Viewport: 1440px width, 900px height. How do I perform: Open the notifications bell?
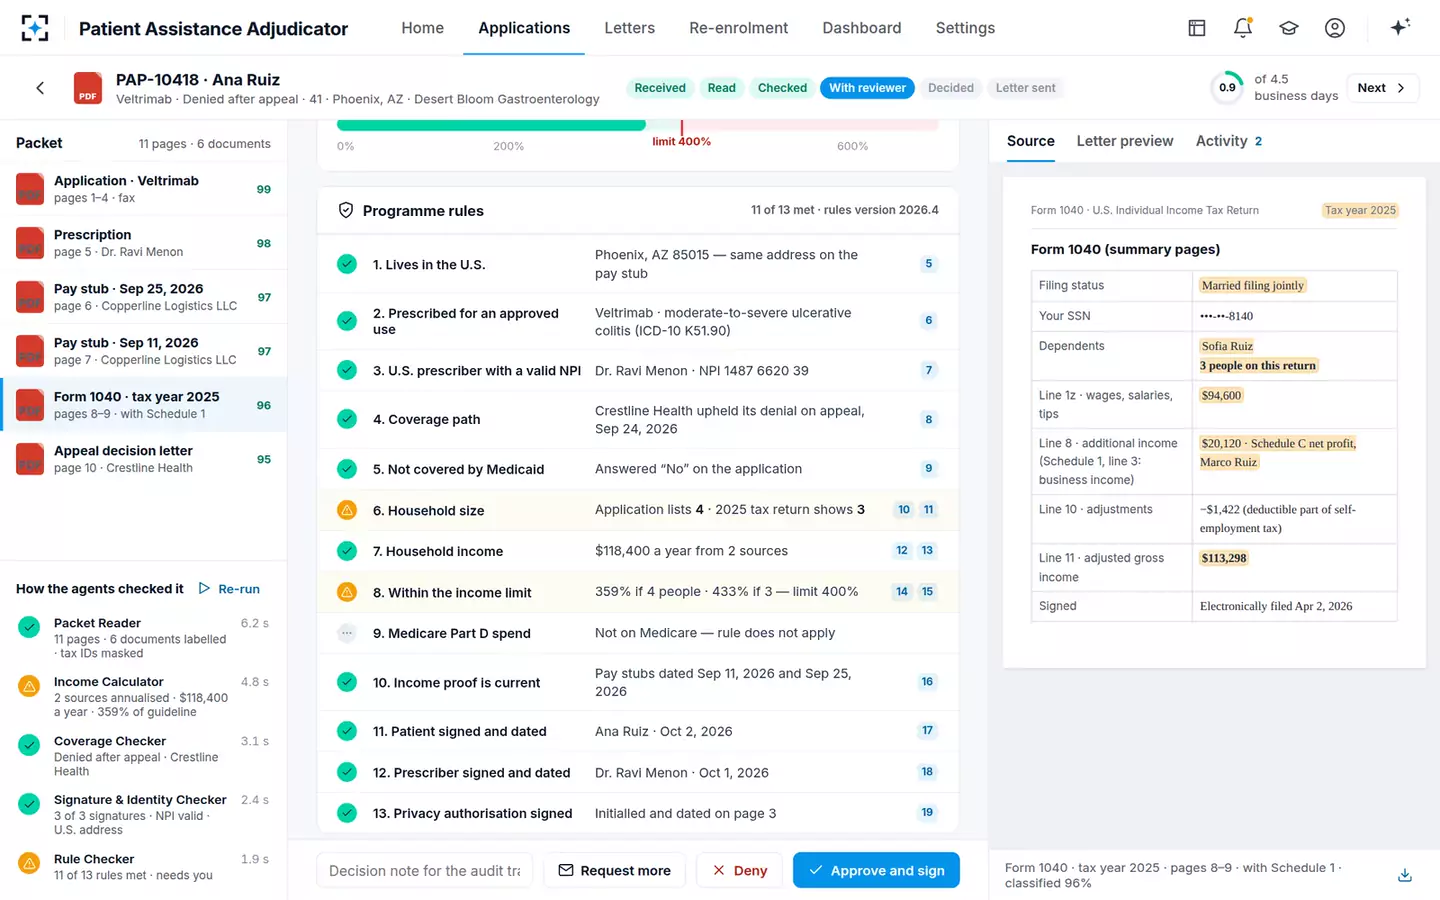click(1243, 28)
